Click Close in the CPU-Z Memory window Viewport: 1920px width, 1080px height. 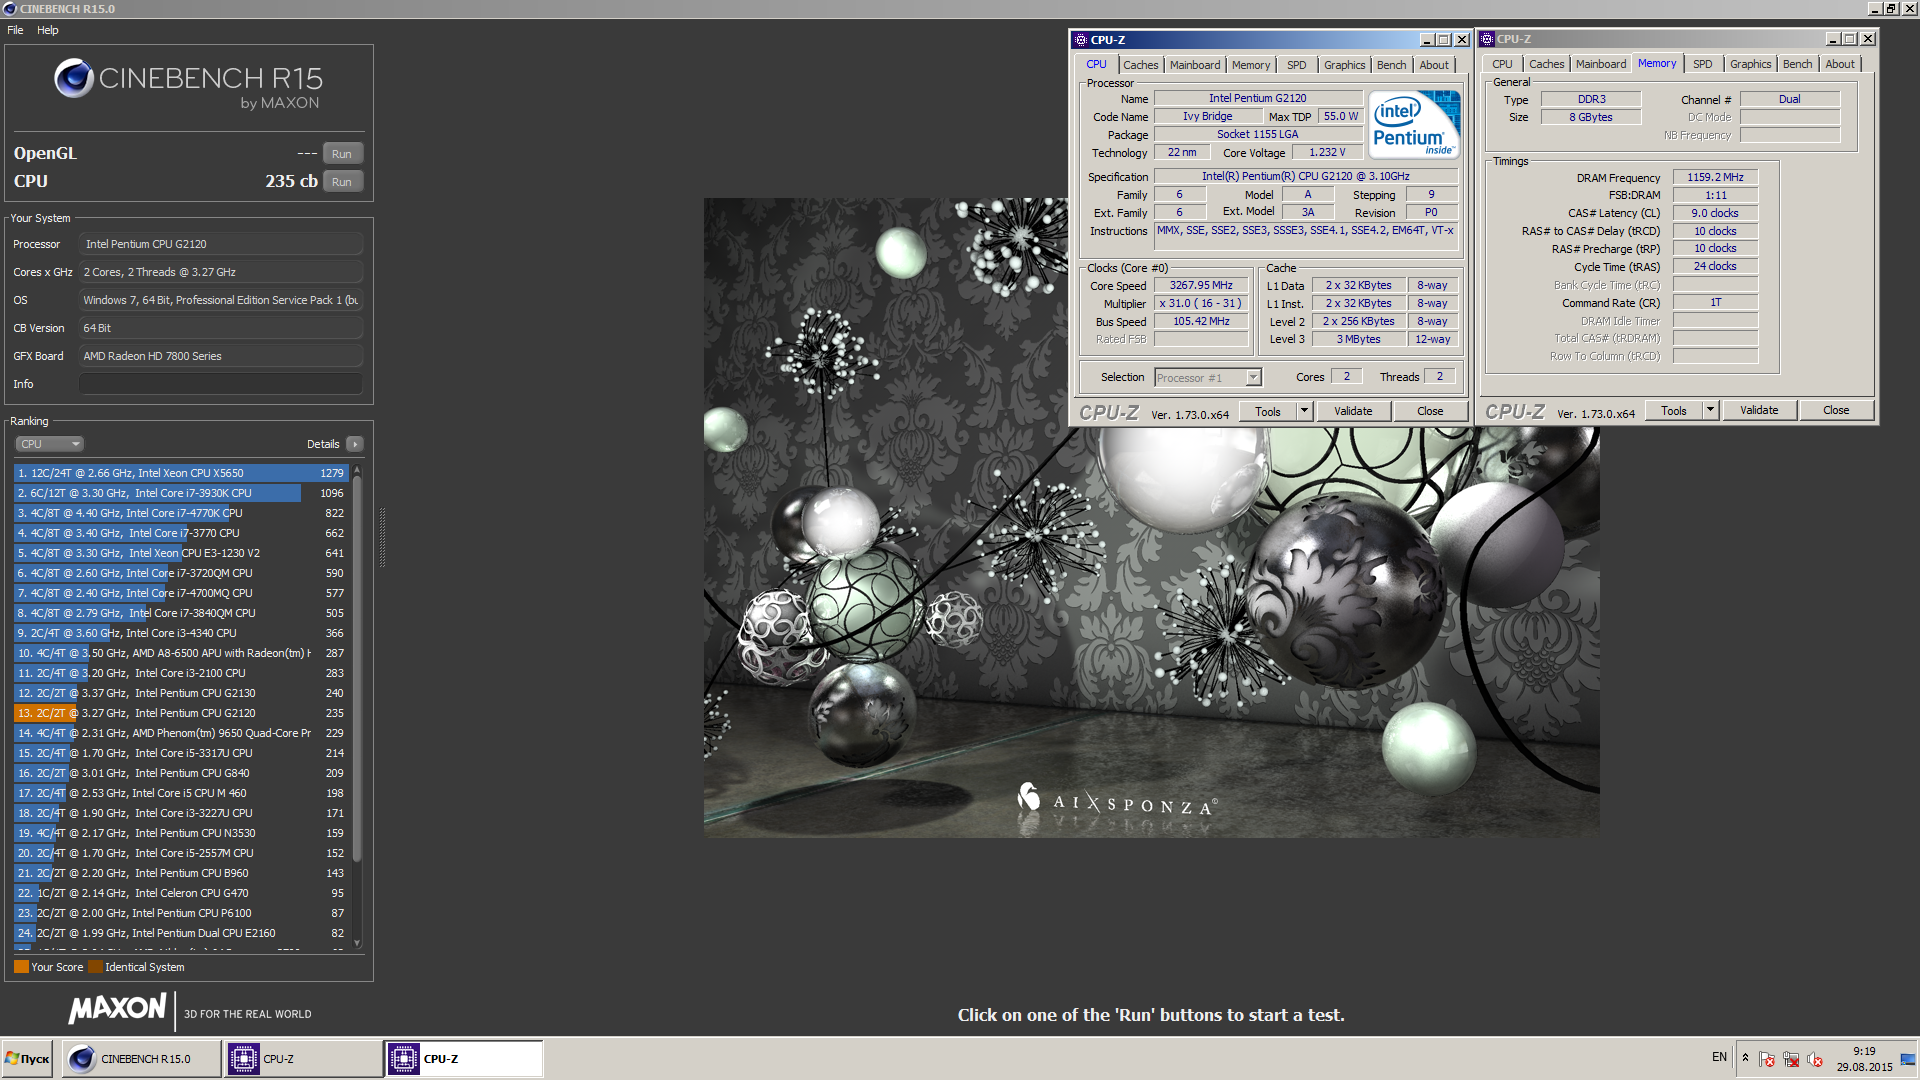[1836, 410]
